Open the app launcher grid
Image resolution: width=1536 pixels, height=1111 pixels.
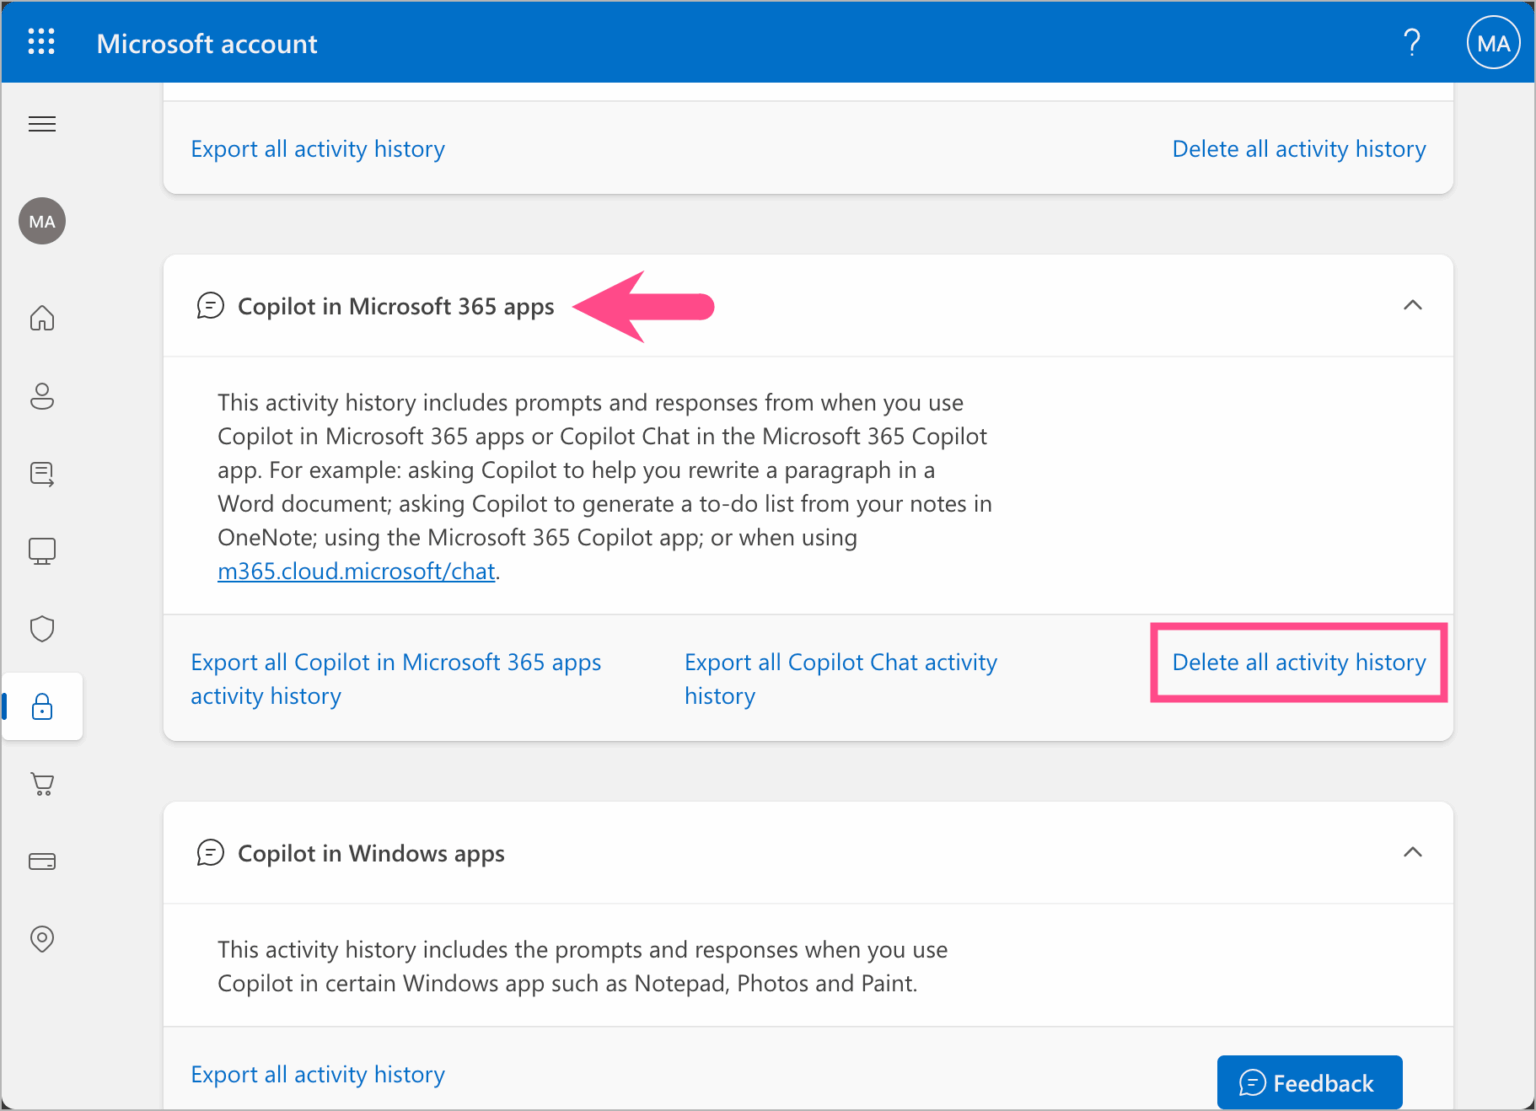[41, 41]
